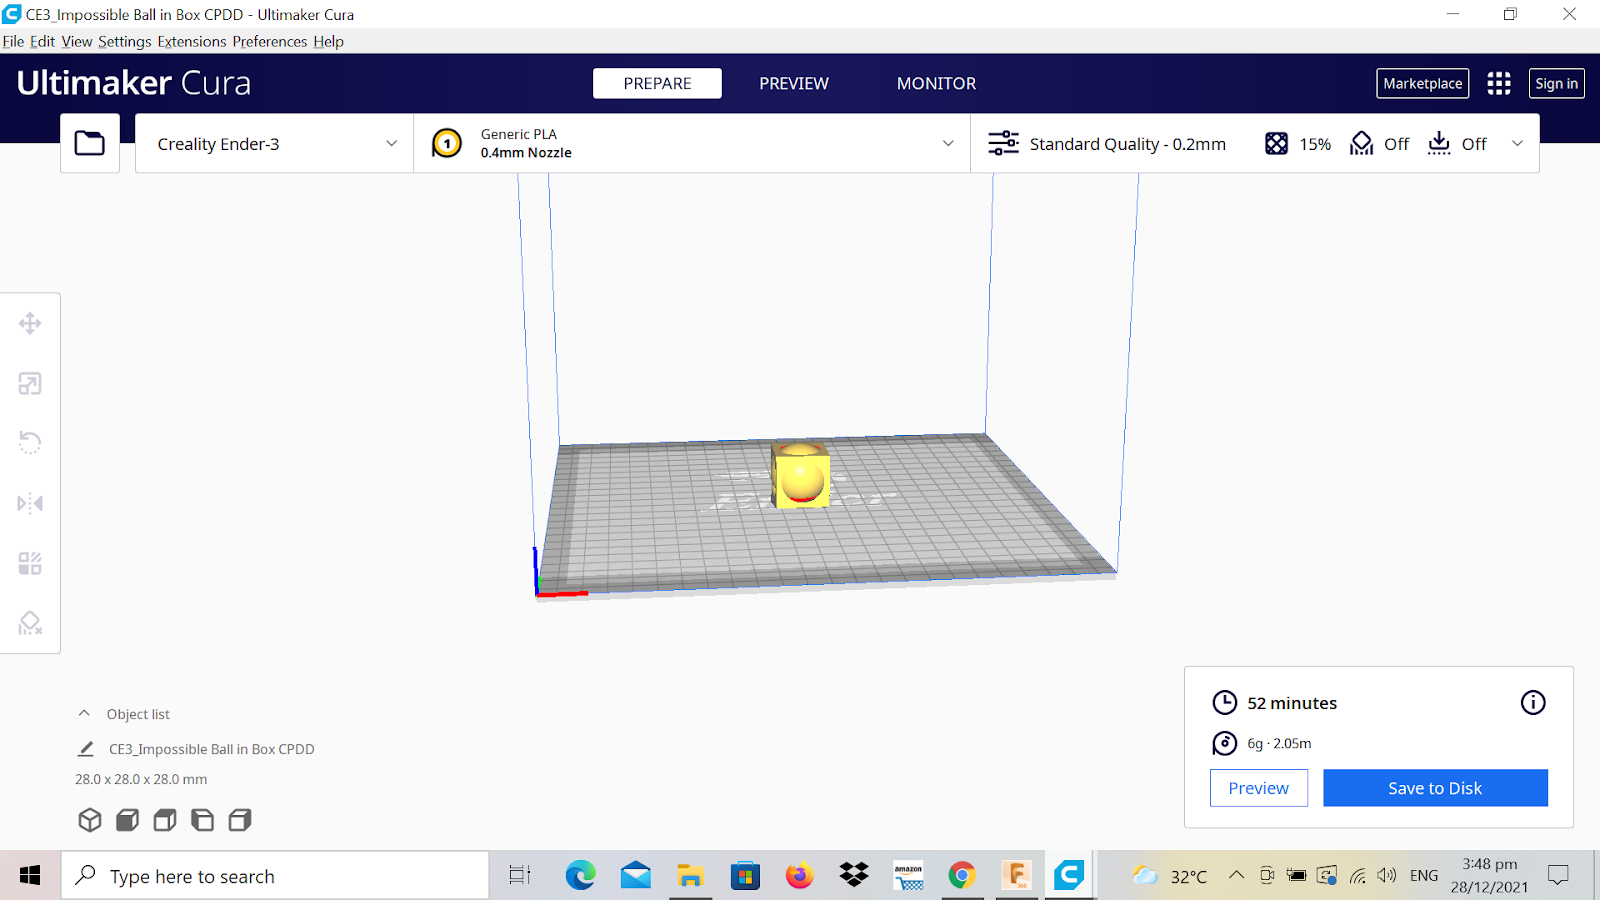The width and height of the screenshot is (1600, 900).
Task: Open the Extensions menu
Action: coord(191,41)
